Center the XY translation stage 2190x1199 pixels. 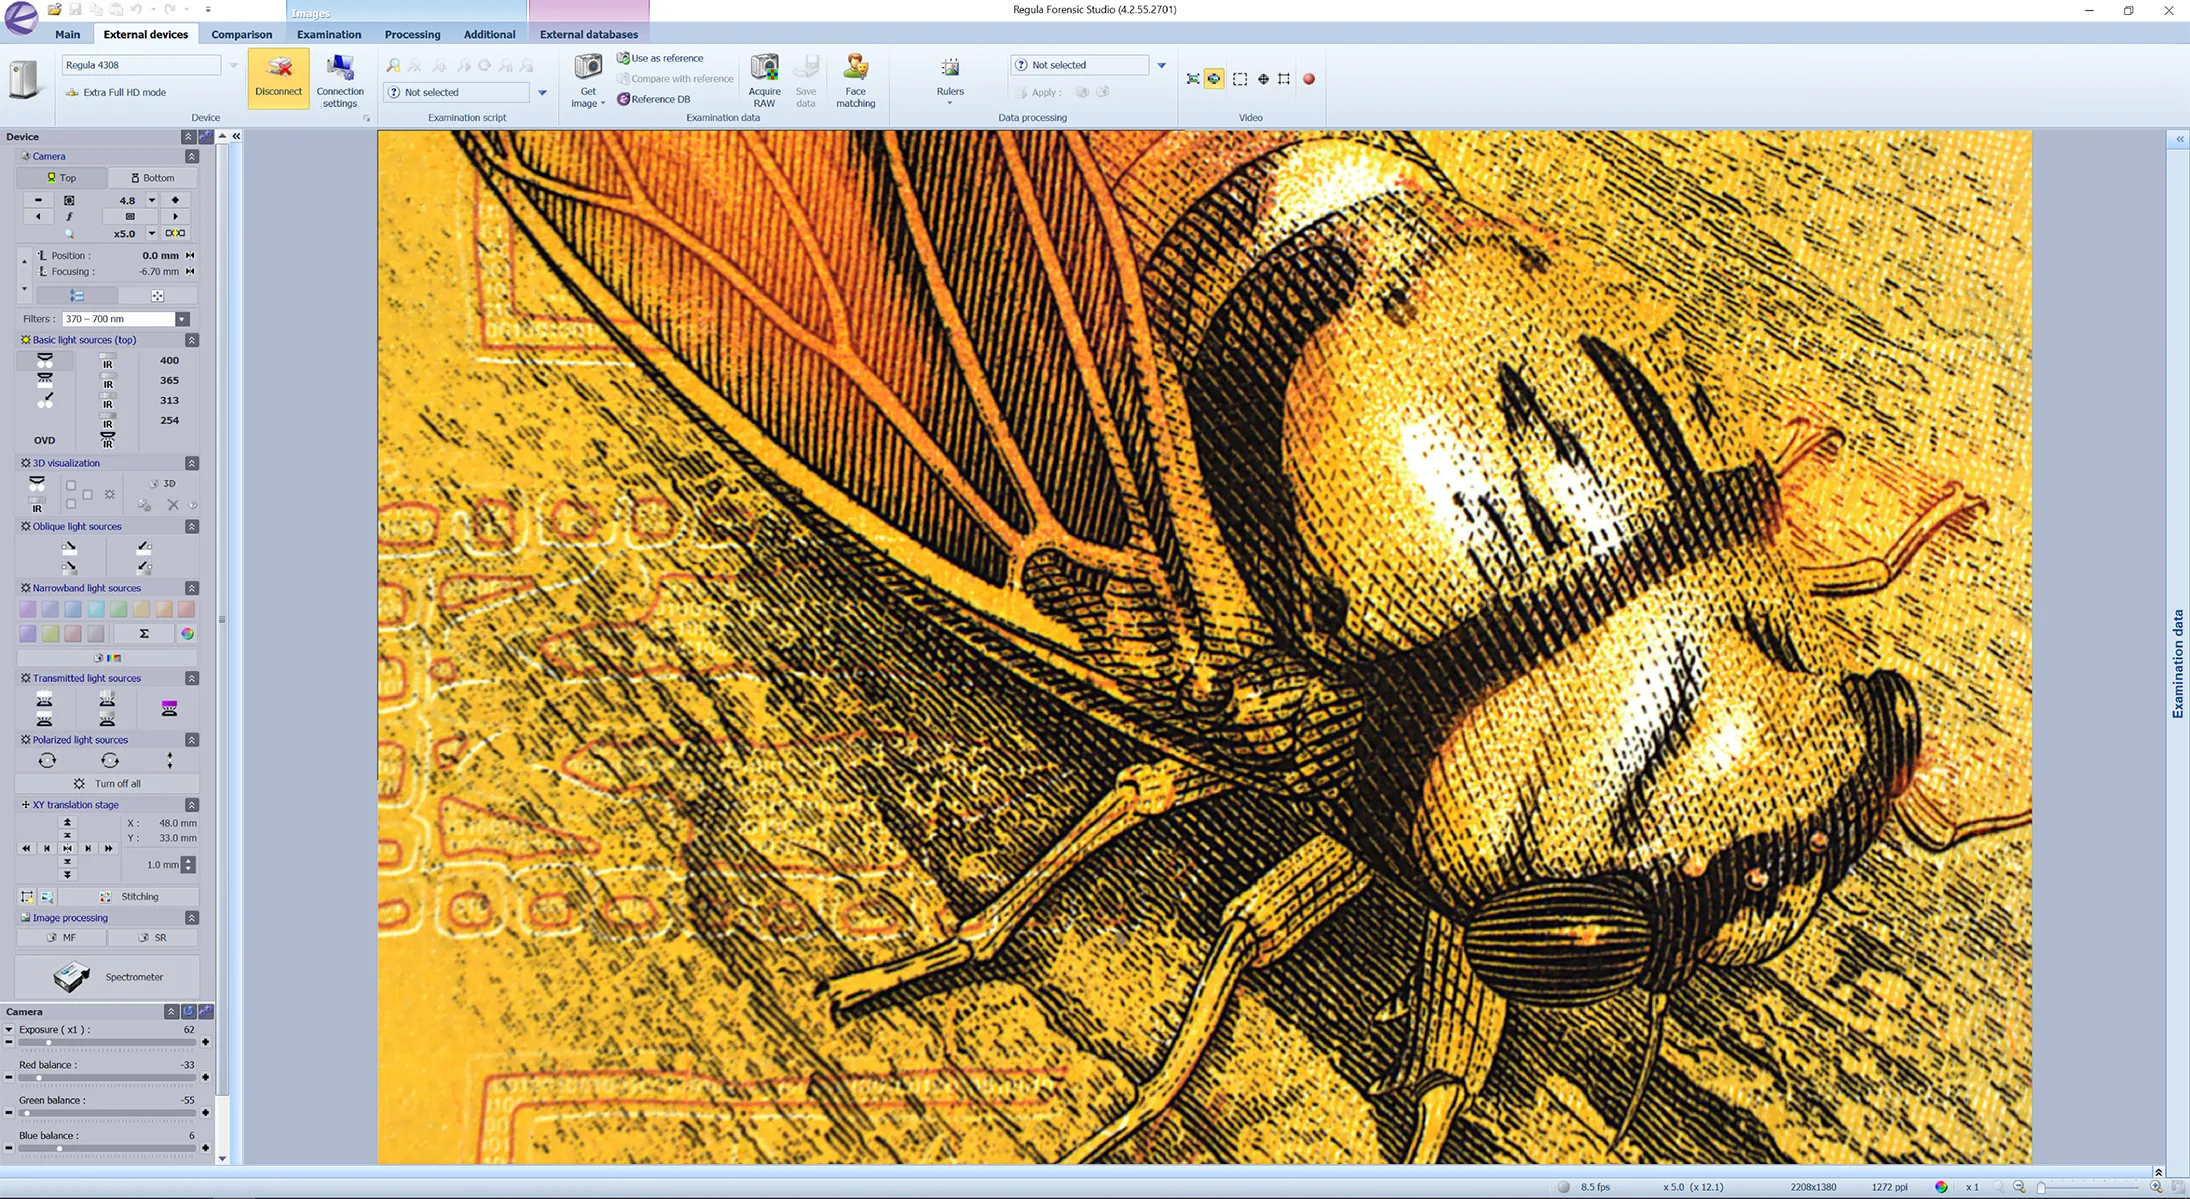67,848
